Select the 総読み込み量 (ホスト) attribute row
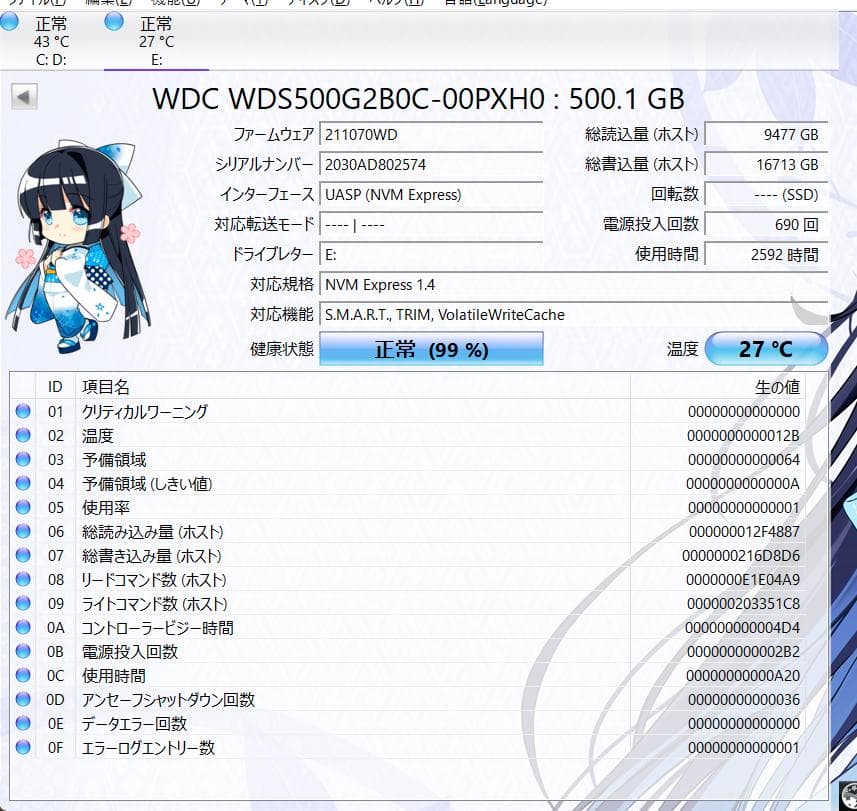Image resolution: width=857 pixels, height=811 pixels. coord(407,532)
